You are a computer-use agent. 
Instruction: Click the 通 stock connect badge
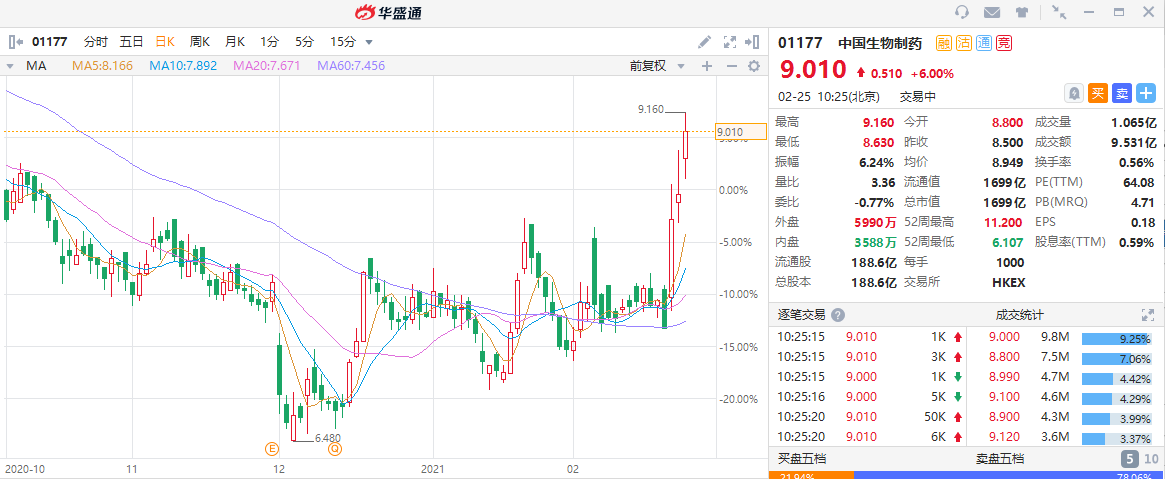click(x=984, y=43)
